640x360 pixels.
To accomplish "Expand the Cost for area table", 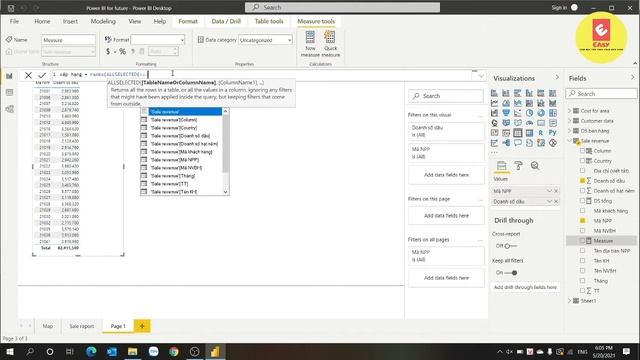I will tap(570, 111).
